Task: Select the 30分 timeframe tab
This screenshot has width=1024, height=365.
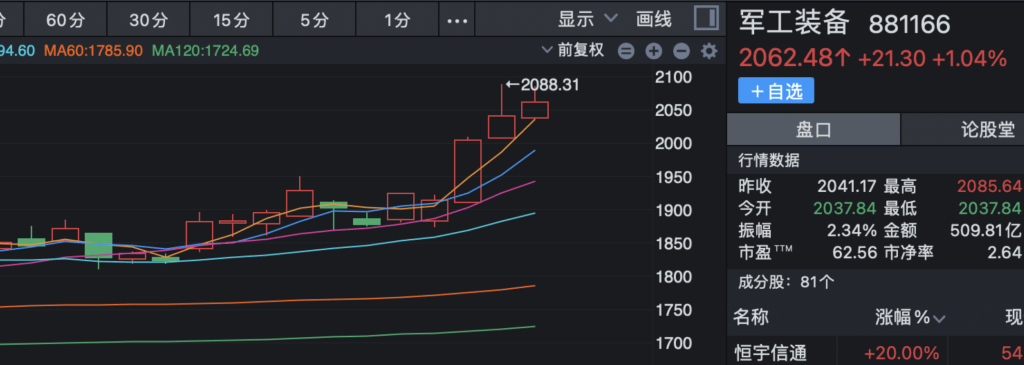Action: coord(148,20)
